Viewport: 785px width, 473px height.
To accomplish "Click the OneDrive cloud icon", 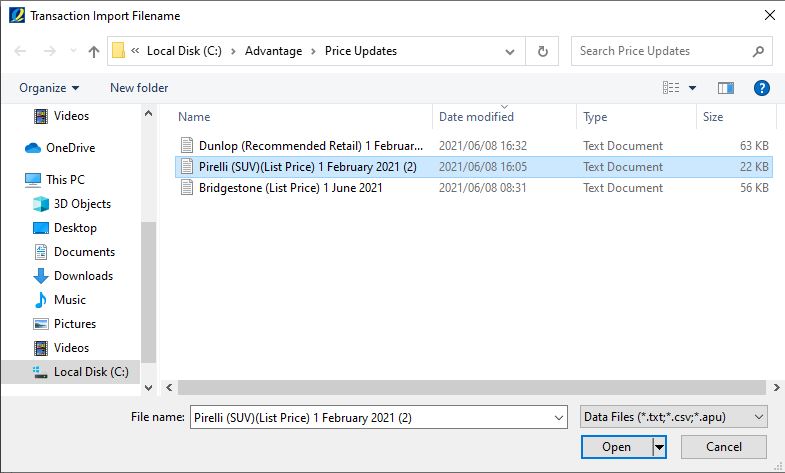I will (33, 148).
